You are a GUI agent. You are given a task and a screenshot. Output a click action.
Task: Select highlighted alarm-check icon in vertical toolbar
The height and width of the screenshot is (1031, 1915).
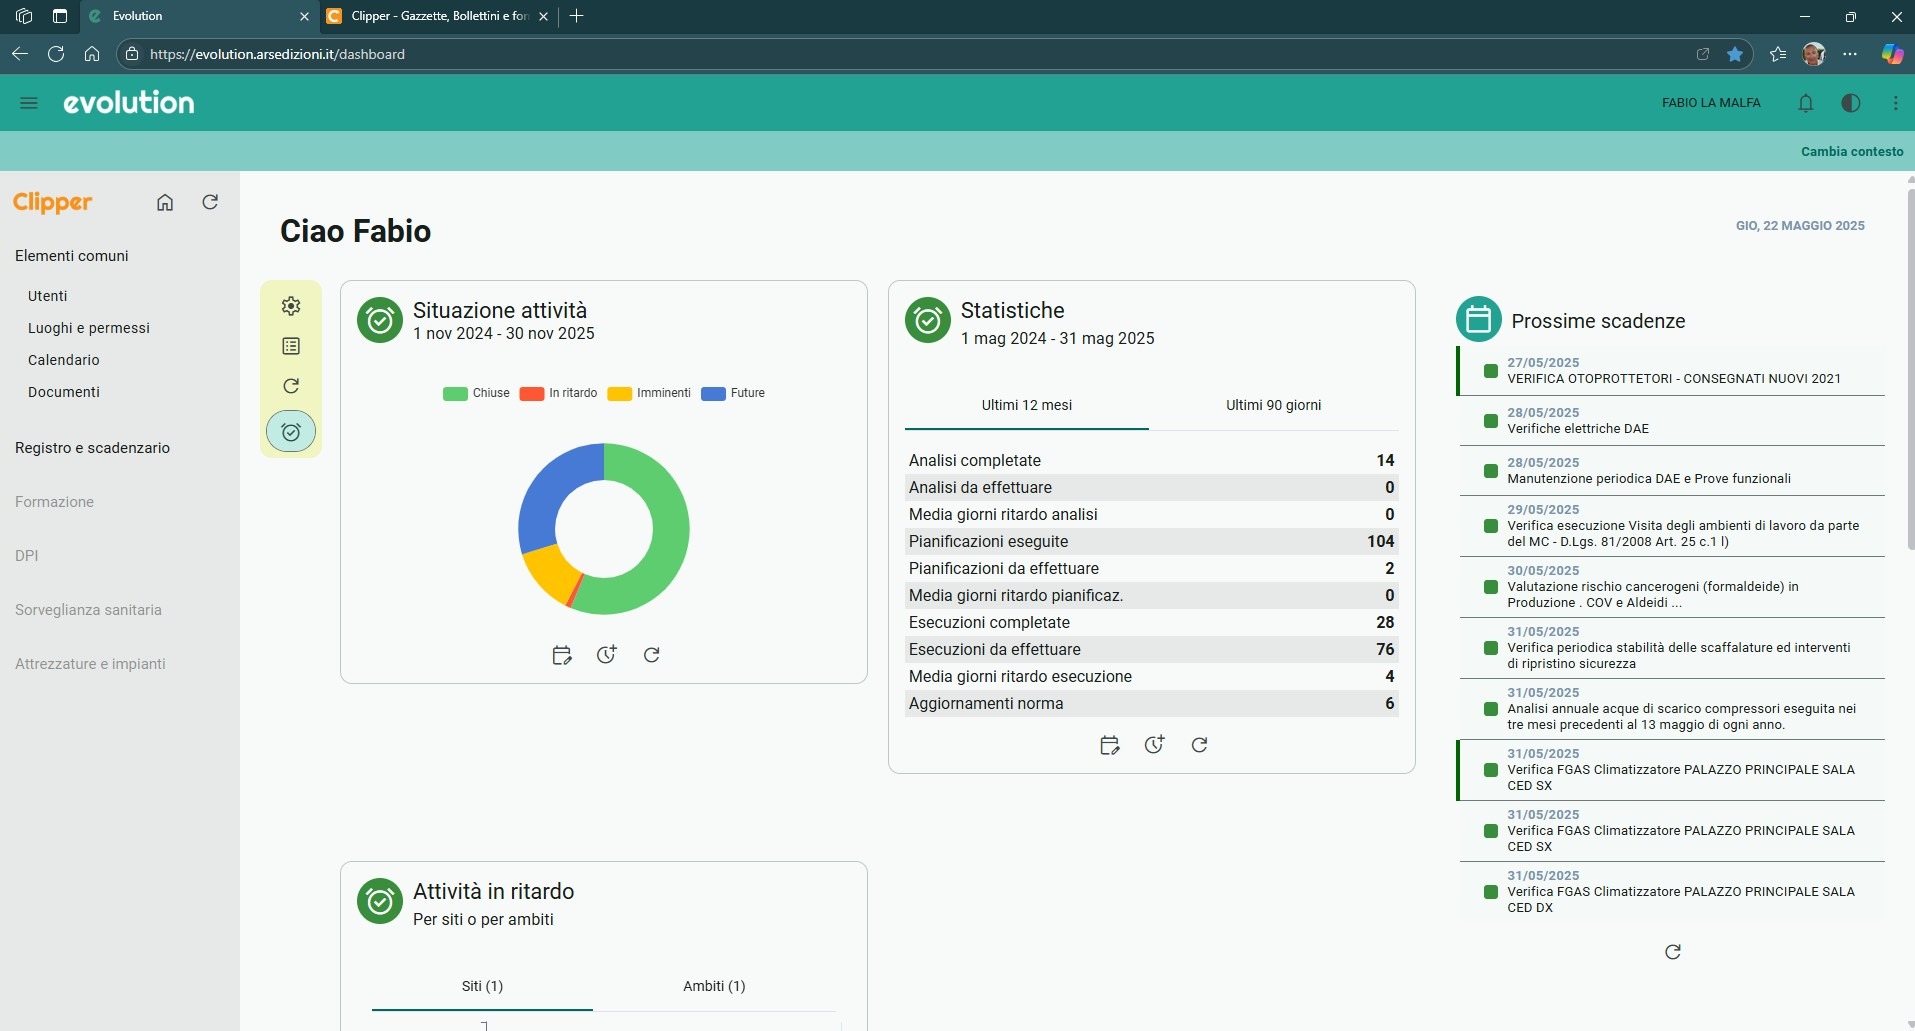(x=291, y=432)
